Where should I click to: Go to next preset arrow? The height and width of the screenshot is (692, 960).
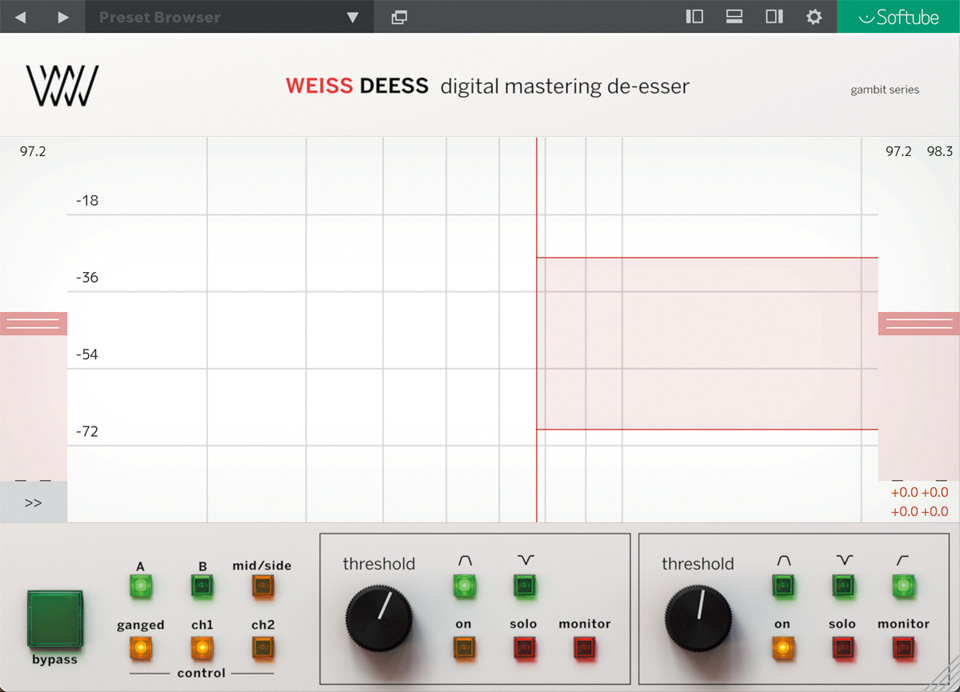coord(63,17)
